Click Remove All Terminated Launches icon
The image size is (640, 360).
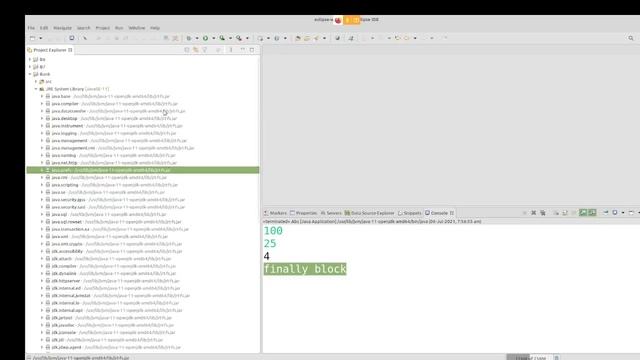coord(542,213)
